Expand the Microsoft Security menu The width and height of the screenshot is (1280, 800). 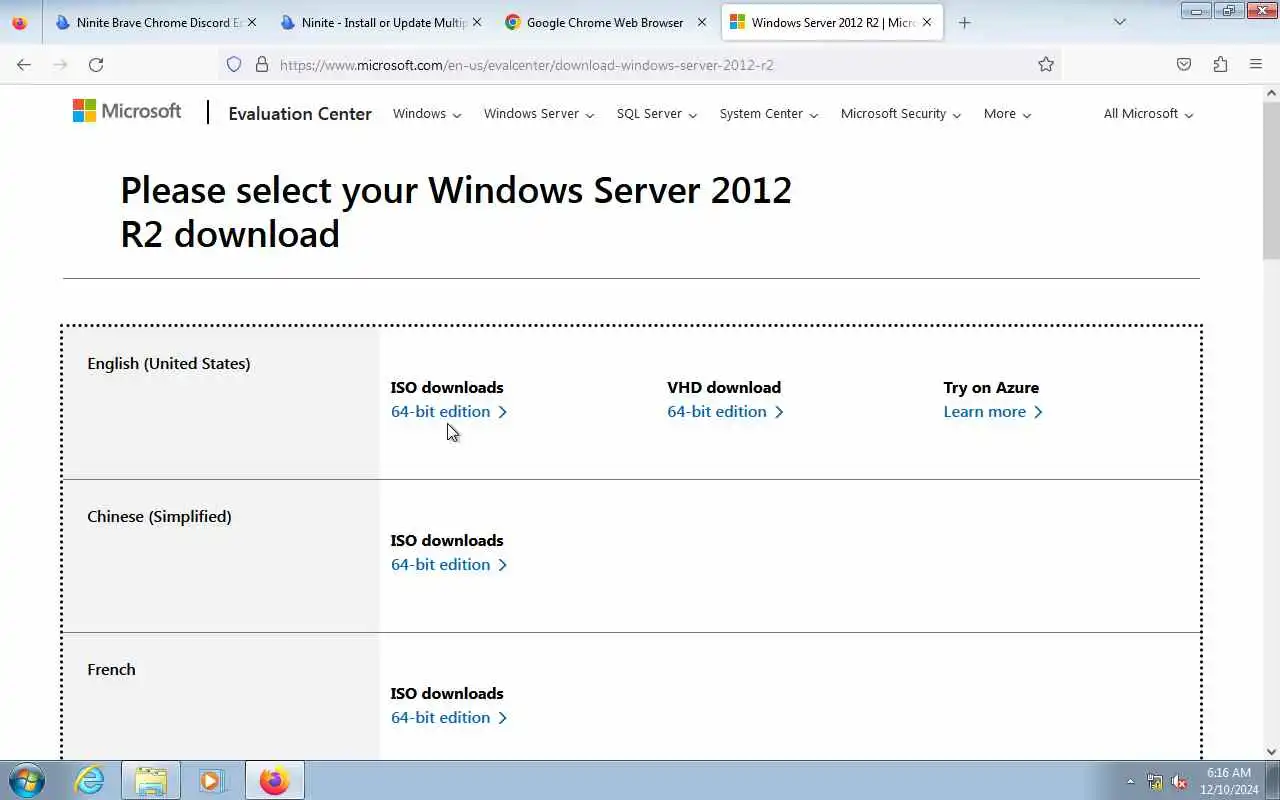[901, 114]
